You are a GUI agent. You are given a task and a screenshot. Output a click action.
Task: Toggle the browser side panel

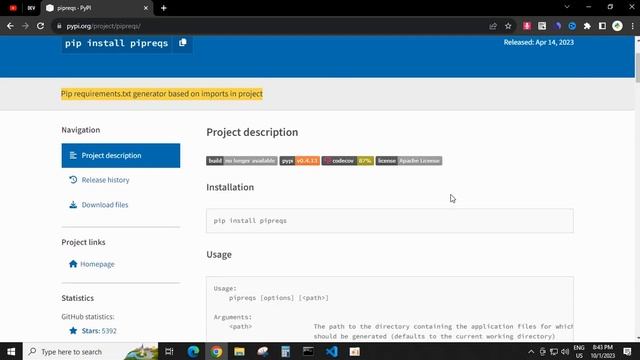point(602,26)
